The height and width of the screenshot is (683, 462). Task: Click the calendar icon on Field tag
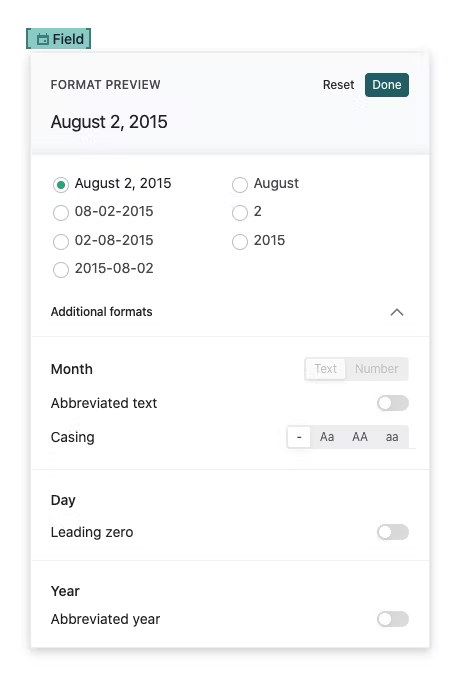click(43, 39)
